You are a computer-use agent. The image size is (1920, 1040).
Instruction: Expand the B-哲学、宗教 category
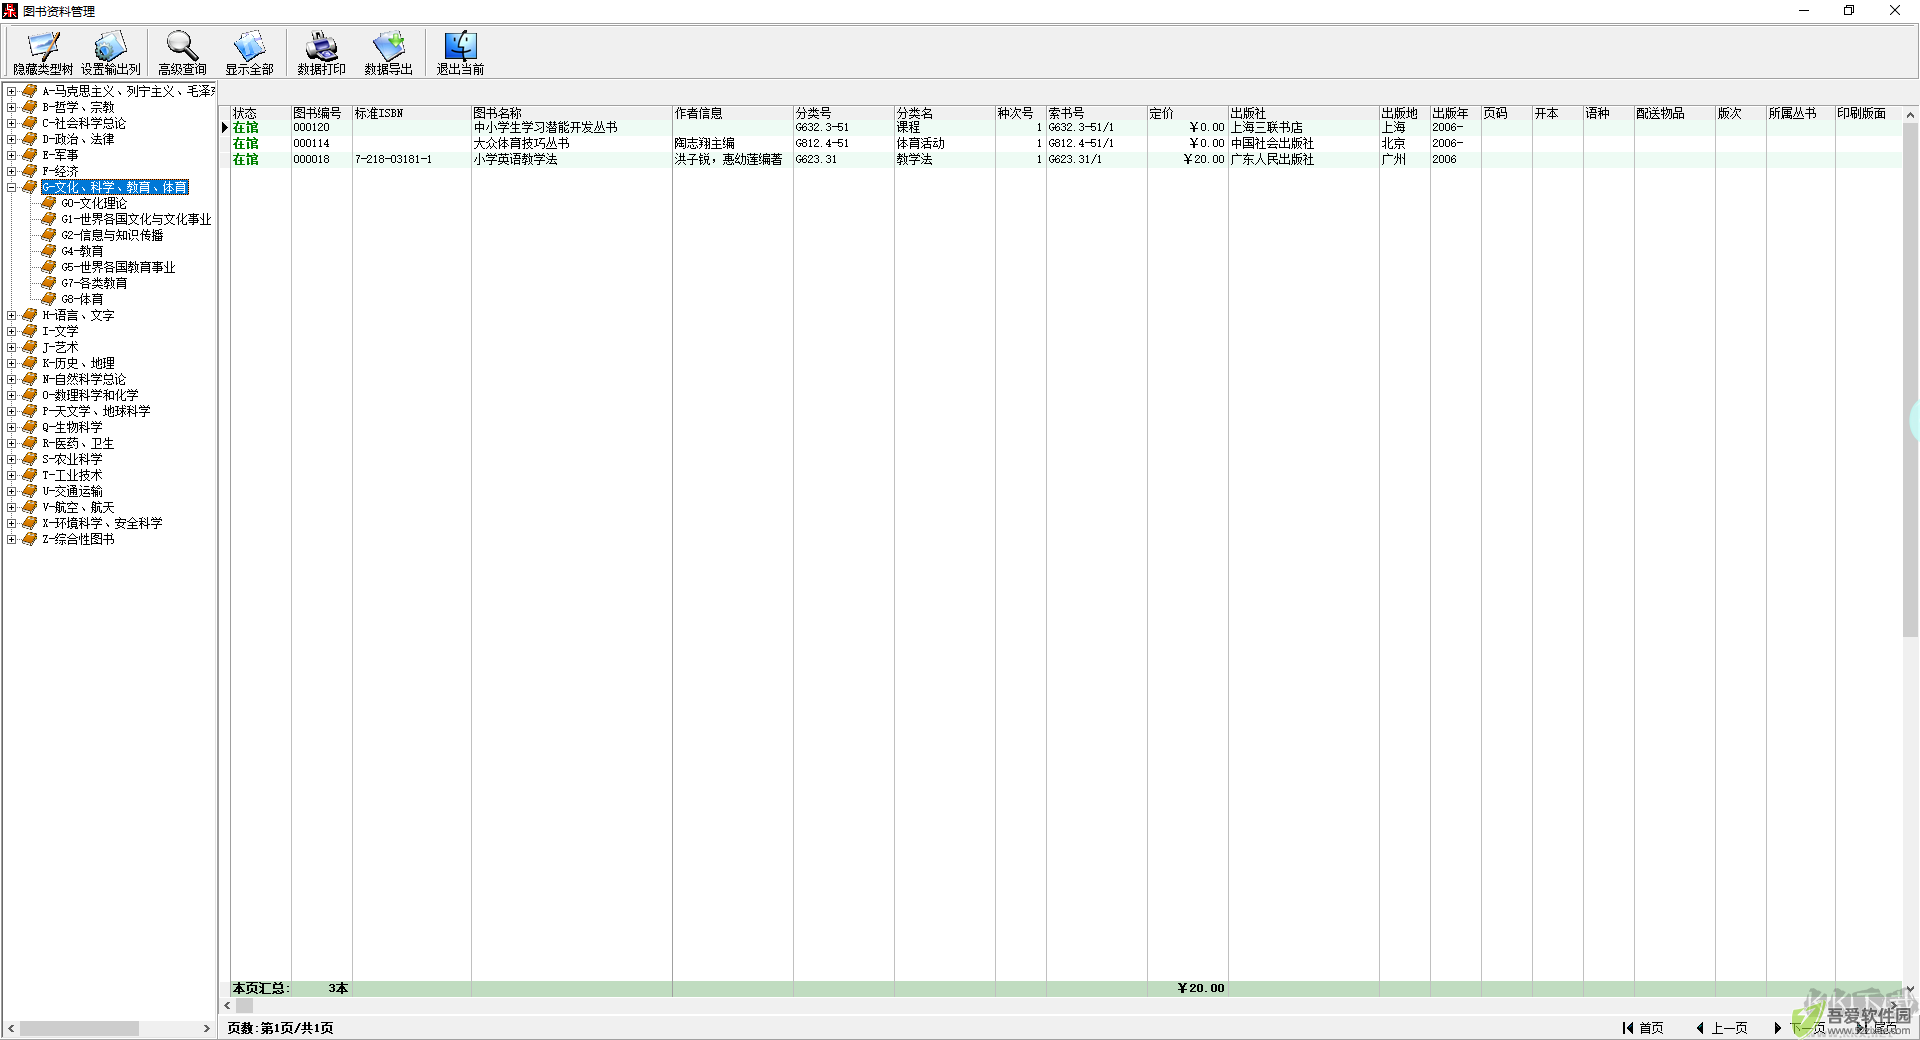11,107
